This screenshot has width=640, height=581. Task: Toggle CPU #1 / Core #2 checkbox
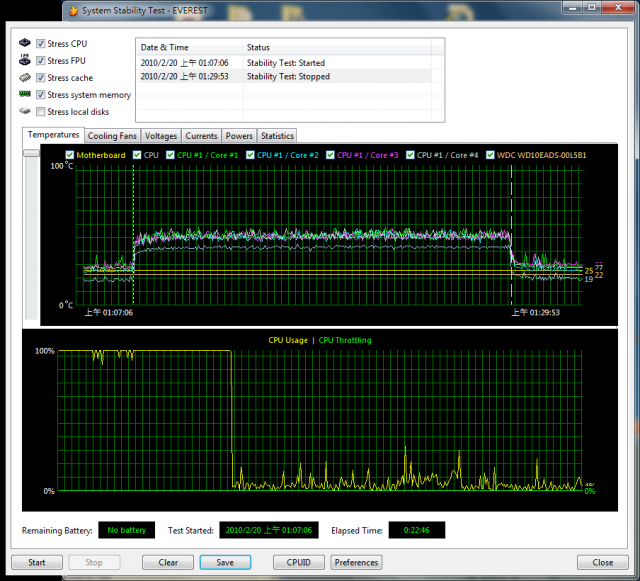pyautogui.click(x=250, y=155)
